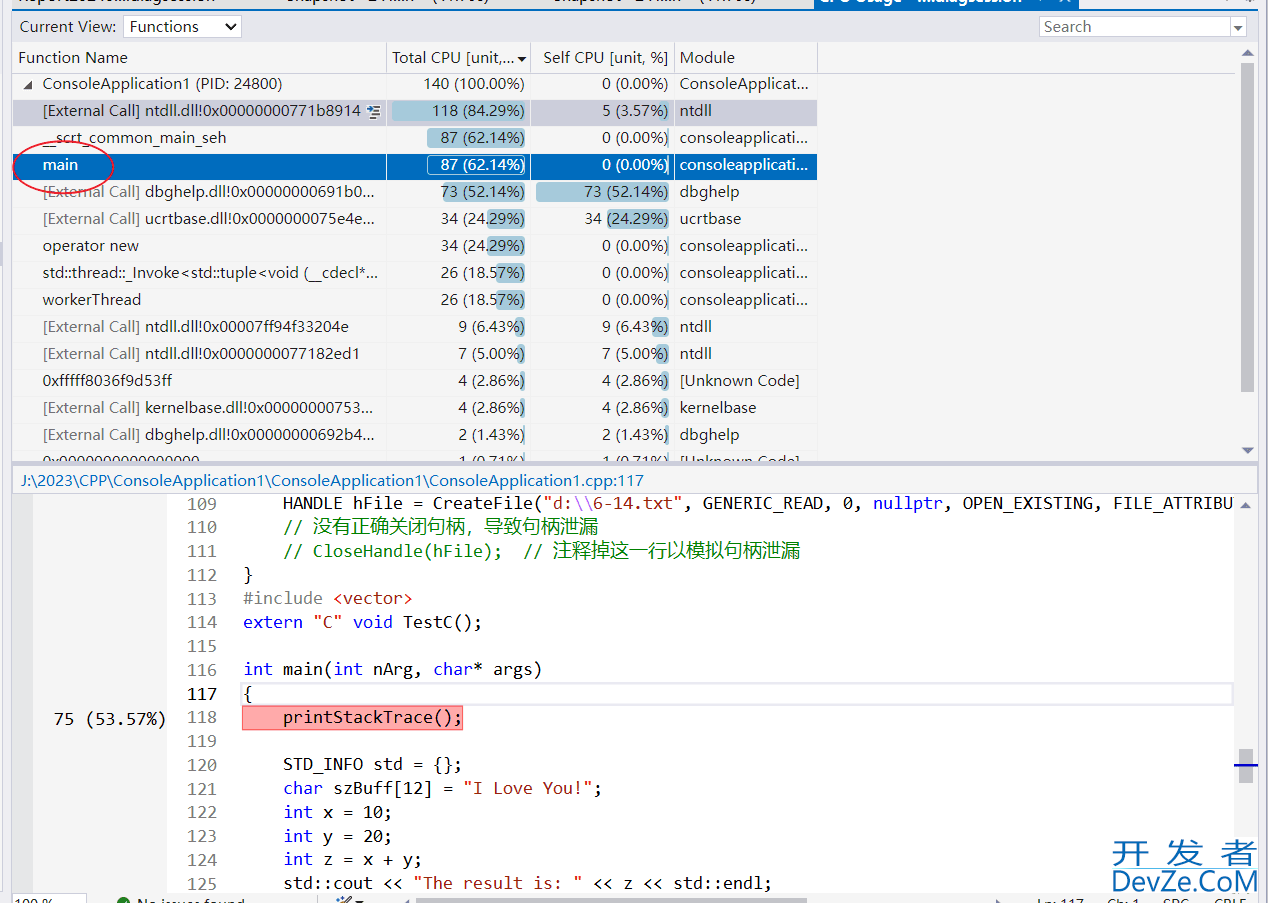Click the Current View label
This screenshot has height=903, width=1268.
pos(67,27)
